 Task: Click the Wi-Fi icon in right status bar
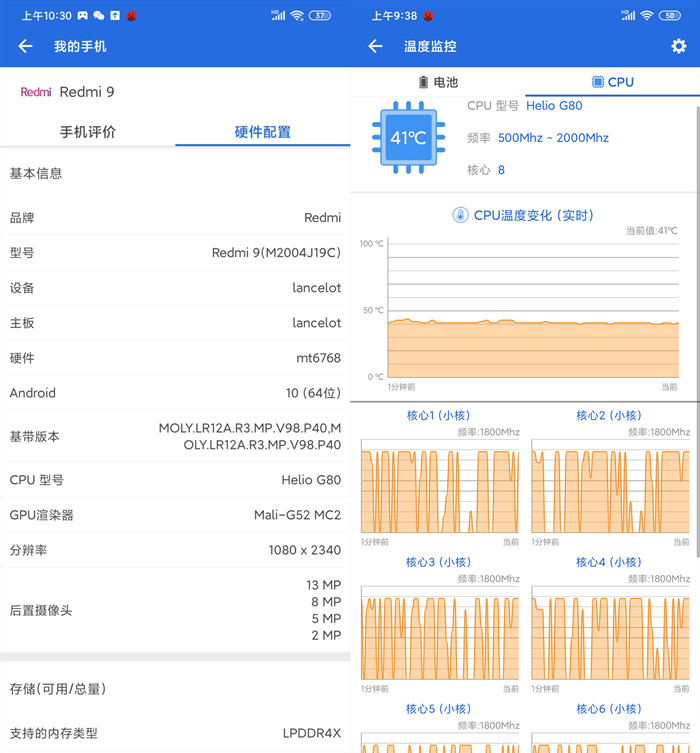pos(647,15)
